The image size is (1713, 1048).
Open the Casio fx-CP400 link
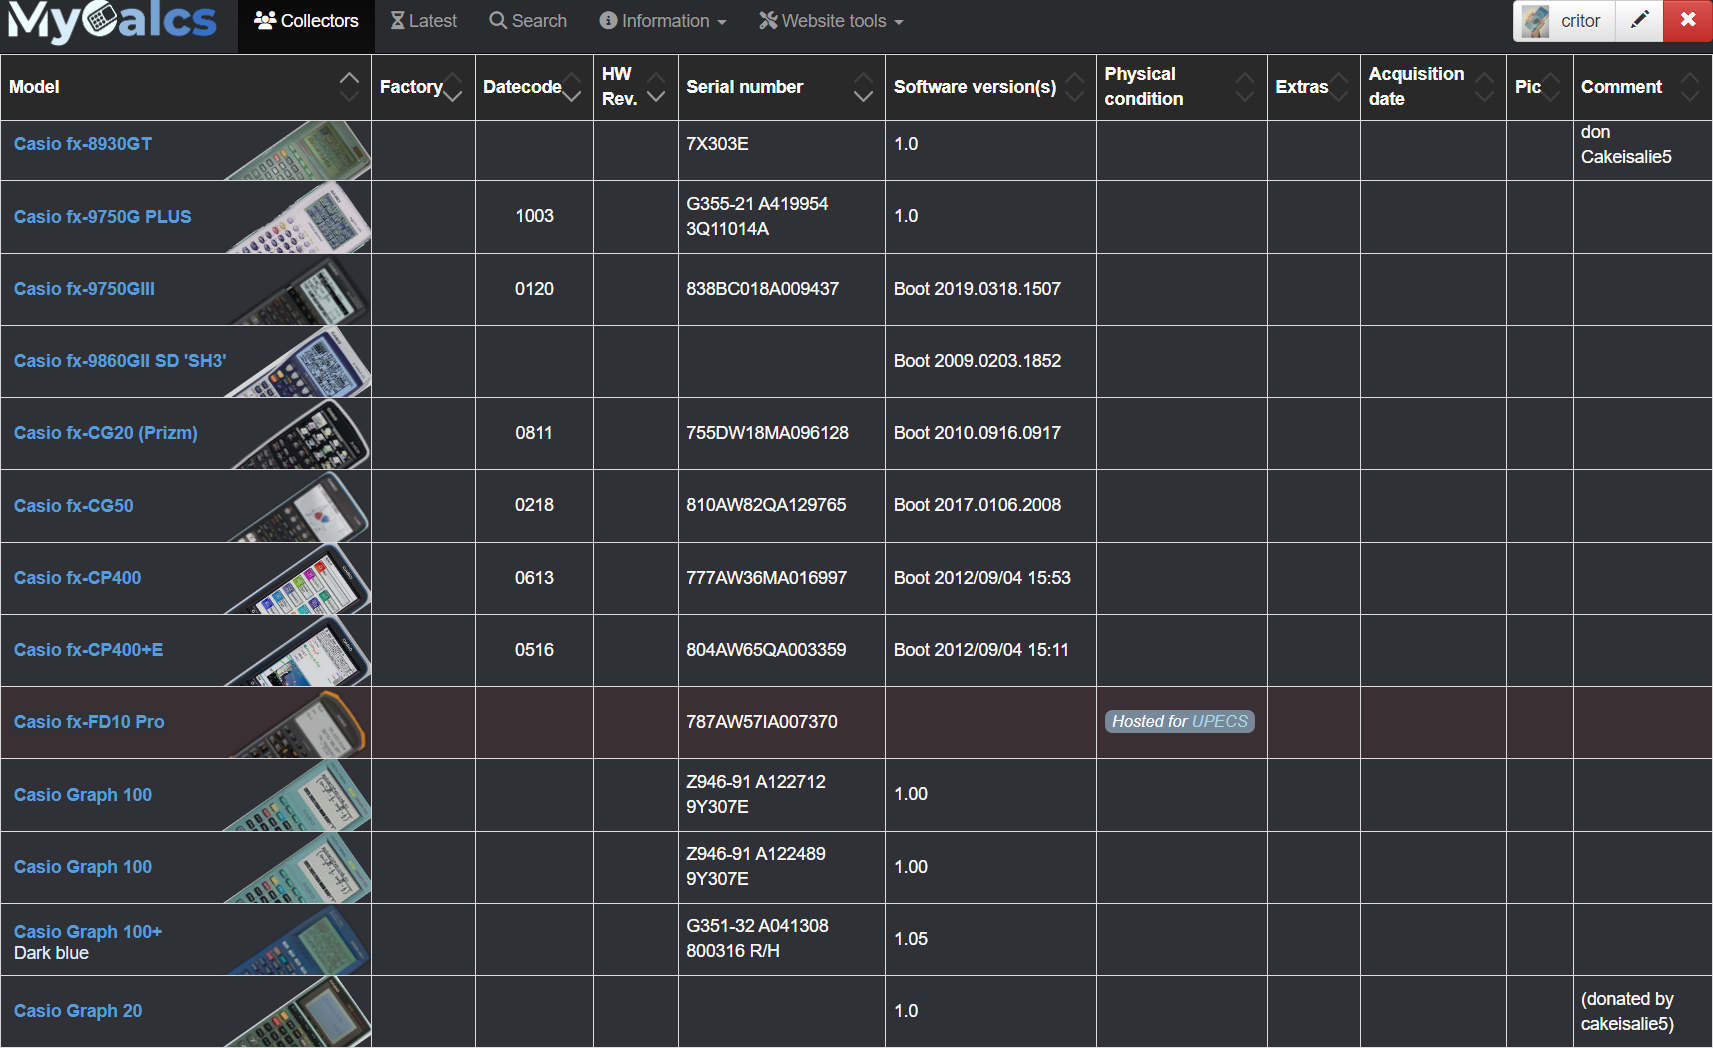[x=77, y=578]
